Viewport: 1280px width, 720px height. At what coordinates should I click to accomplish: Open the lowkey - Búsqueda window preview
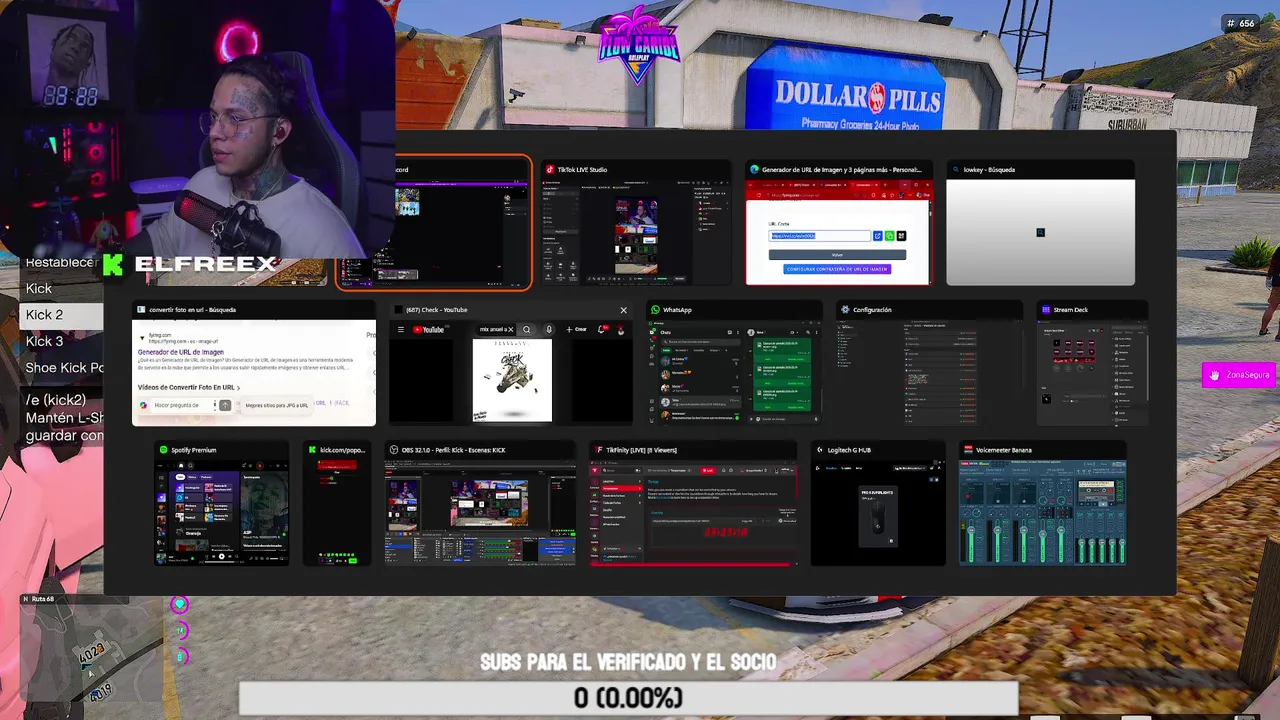pos(1040,222)
